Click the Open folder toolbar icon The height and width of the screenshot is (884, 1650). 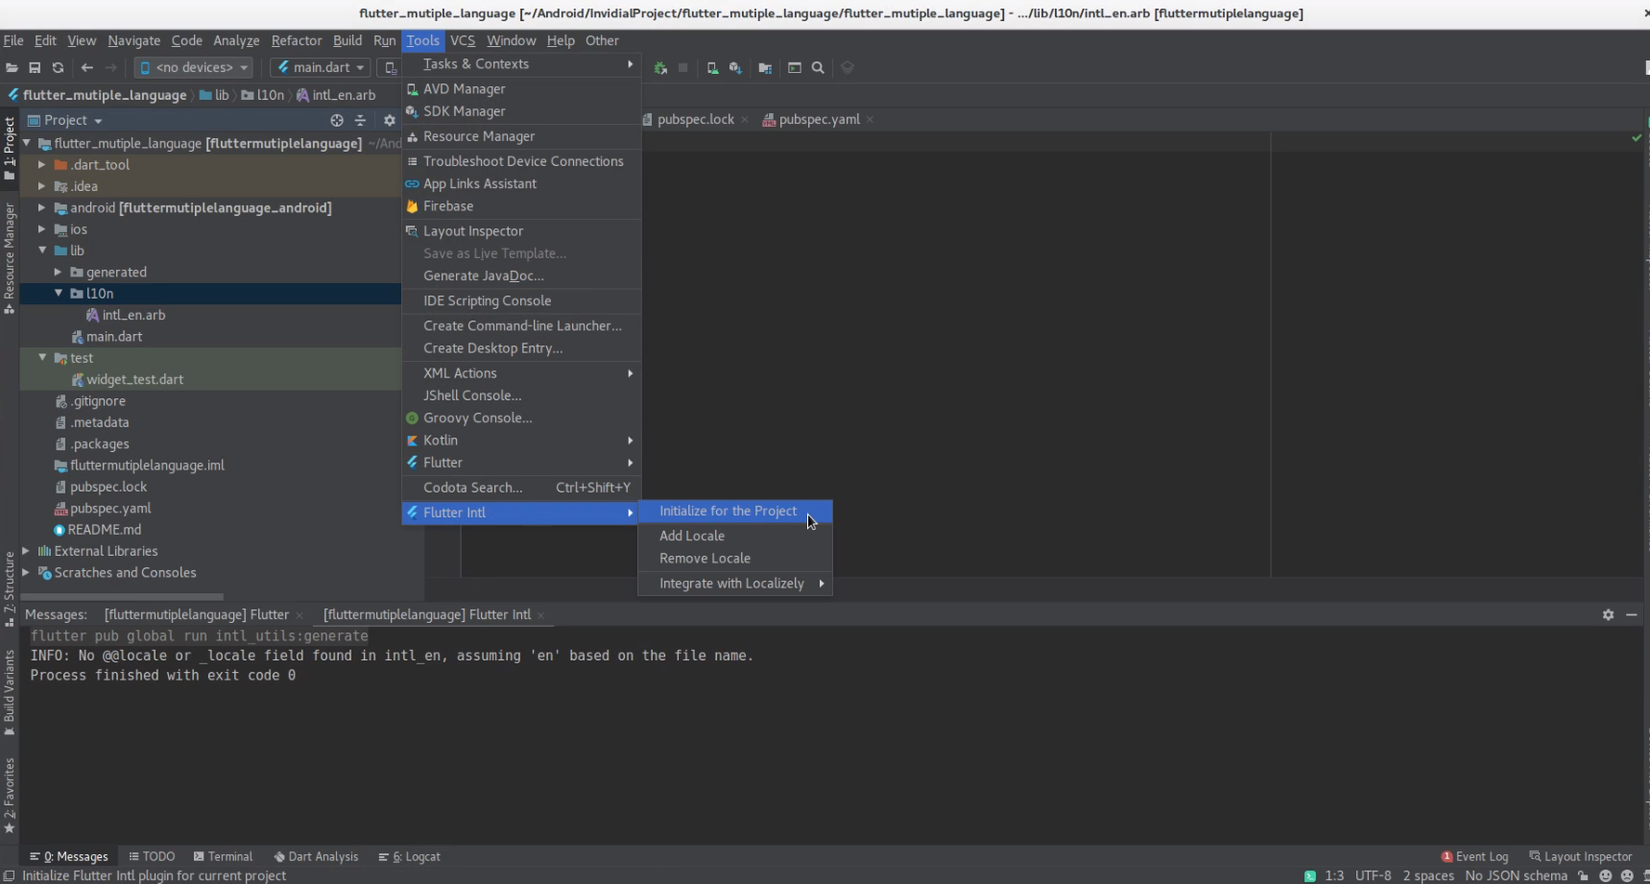pyautogui.click(x=12, y=68)
